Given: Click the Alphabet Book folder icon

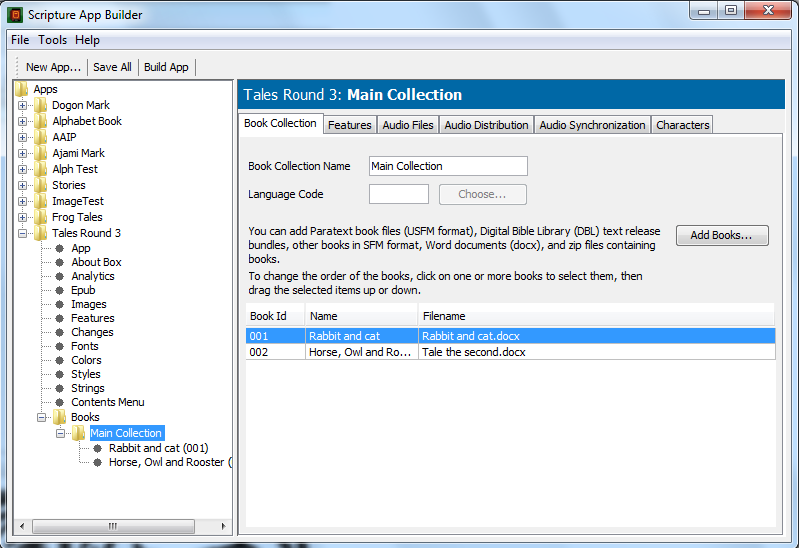Looking at the screenshot, I should coord(41,121).
